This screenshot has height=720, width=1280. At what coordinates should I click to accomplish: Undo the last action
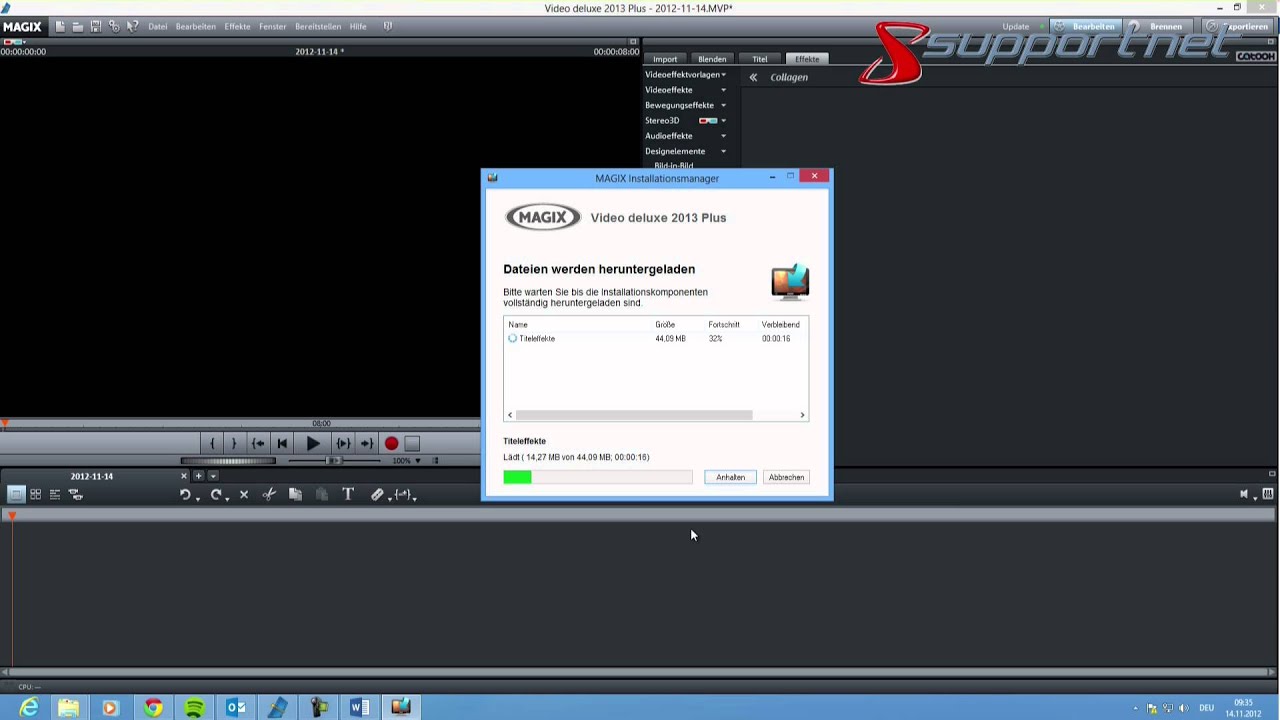tap(185, 494)
